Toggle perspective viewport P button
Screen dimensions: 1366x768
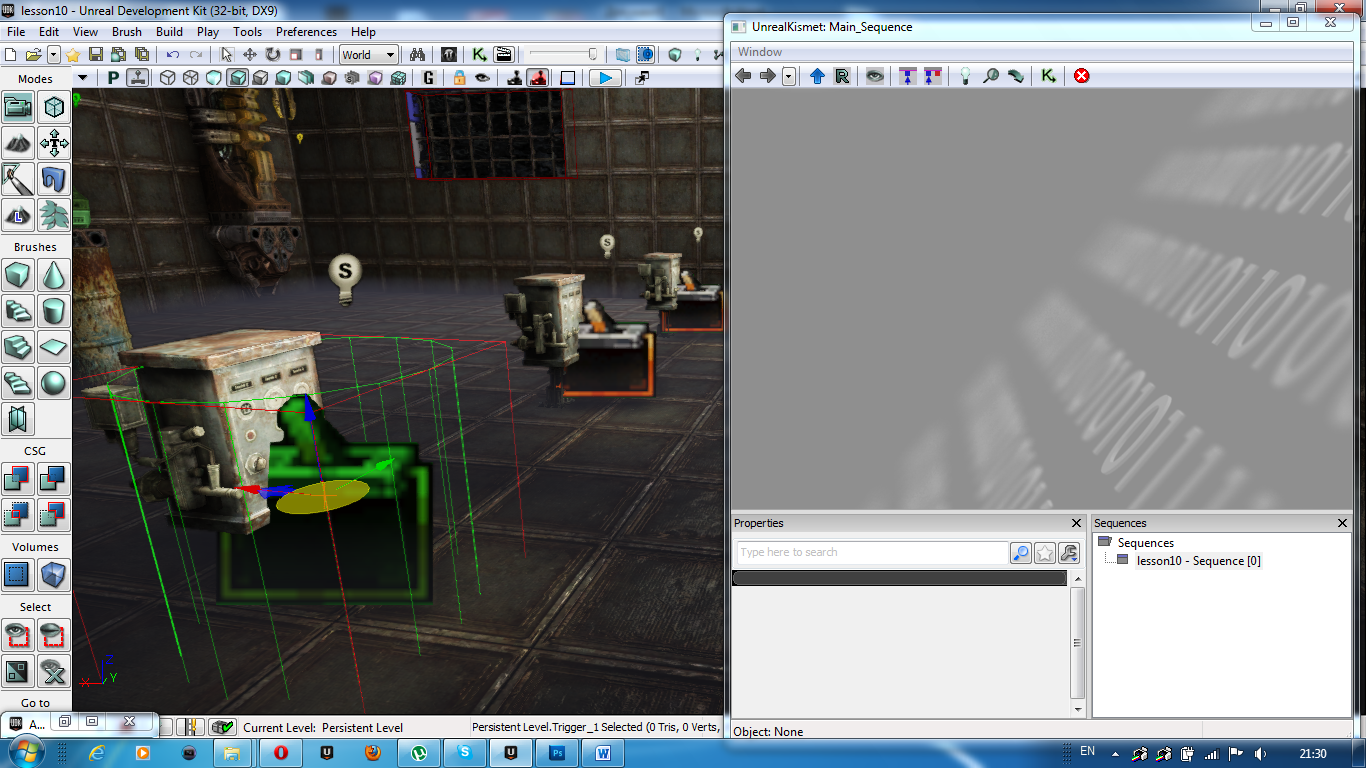(113, 78)
